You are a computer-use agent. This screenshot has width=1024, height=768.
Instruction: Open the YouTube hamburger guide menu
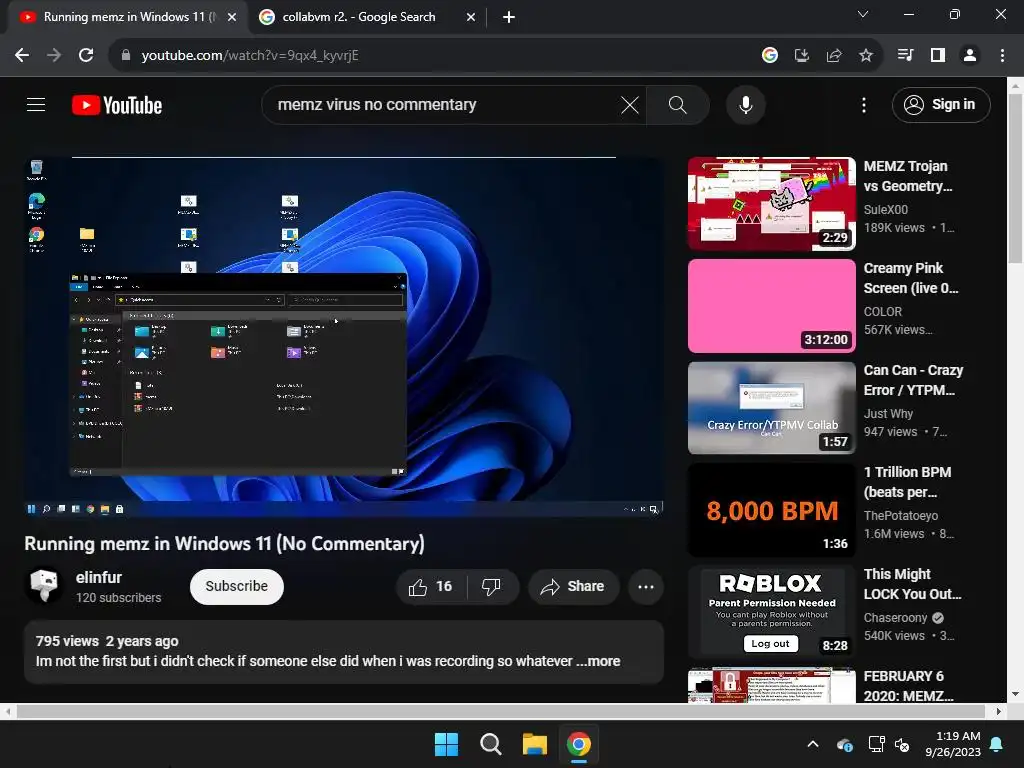point(36,104)
